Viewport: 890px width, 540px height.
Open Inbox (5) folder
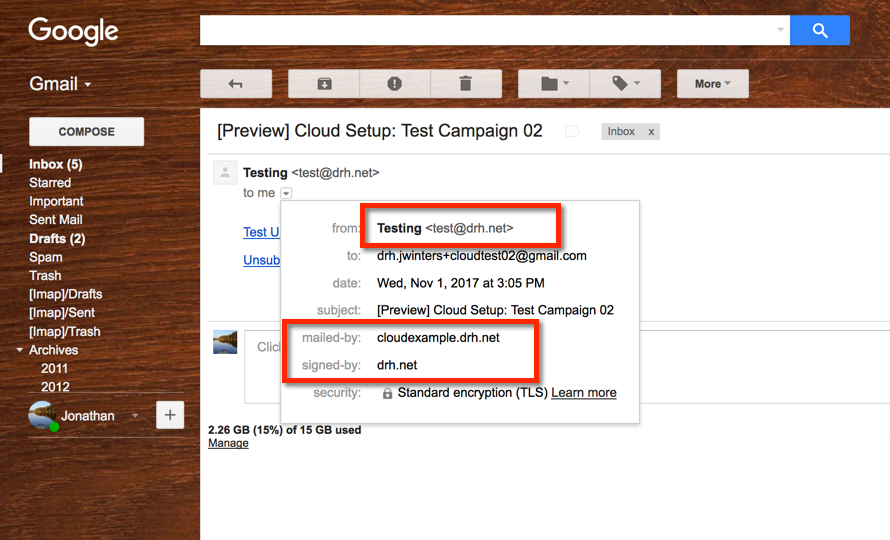click(56, 164)
